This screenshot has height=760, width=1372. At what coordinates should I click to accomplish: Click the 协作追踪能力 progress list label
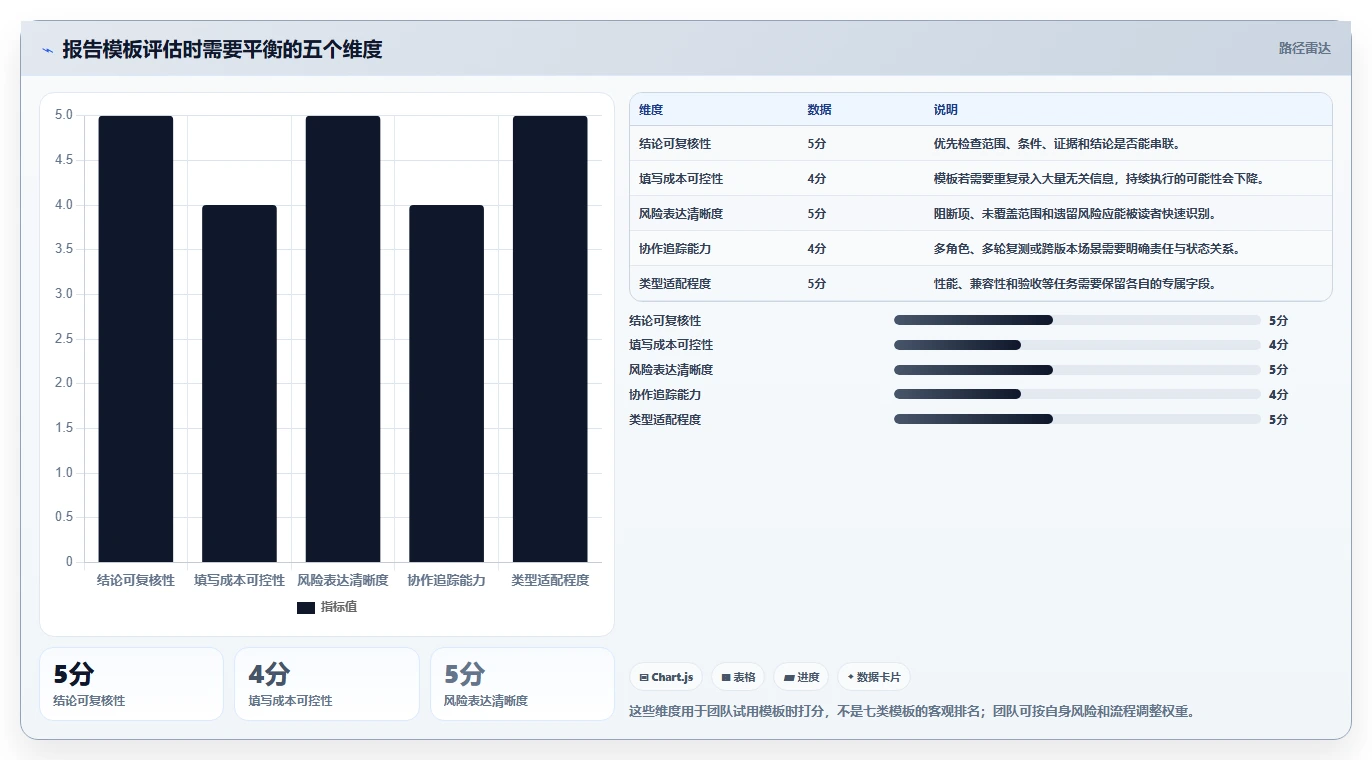665,395
